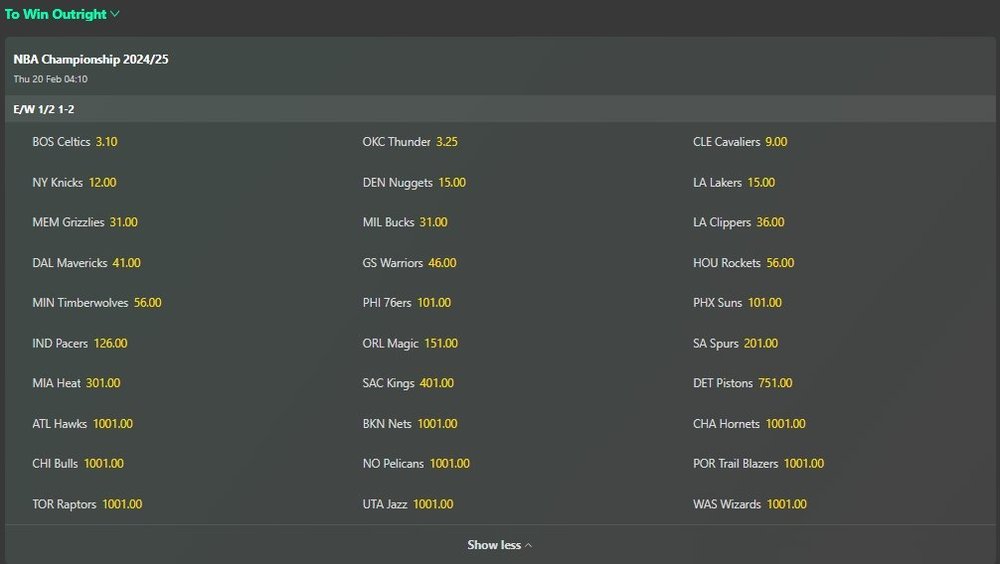Image resolution: width=1000 pixels, height=564 pixels.
Task: Pick SA Spurs at 201.00
Action: coord(760,344)
